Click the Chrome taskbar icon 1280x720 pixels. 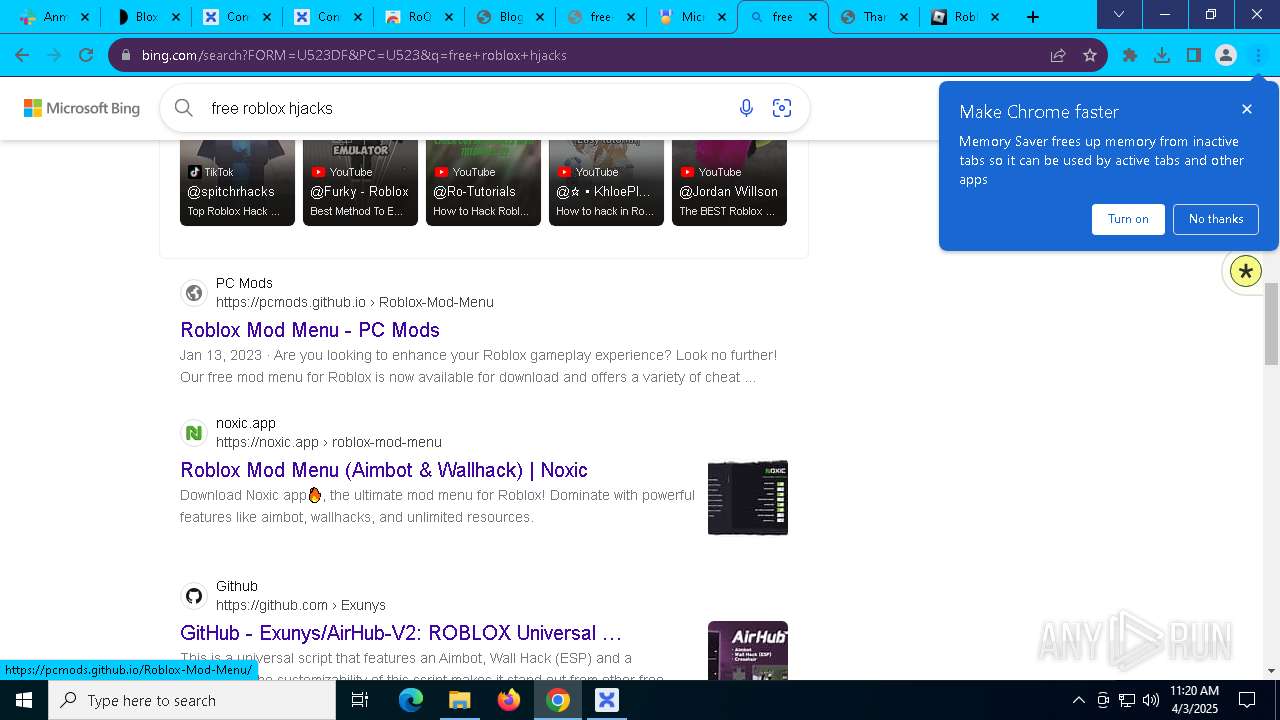pos(558,700)
